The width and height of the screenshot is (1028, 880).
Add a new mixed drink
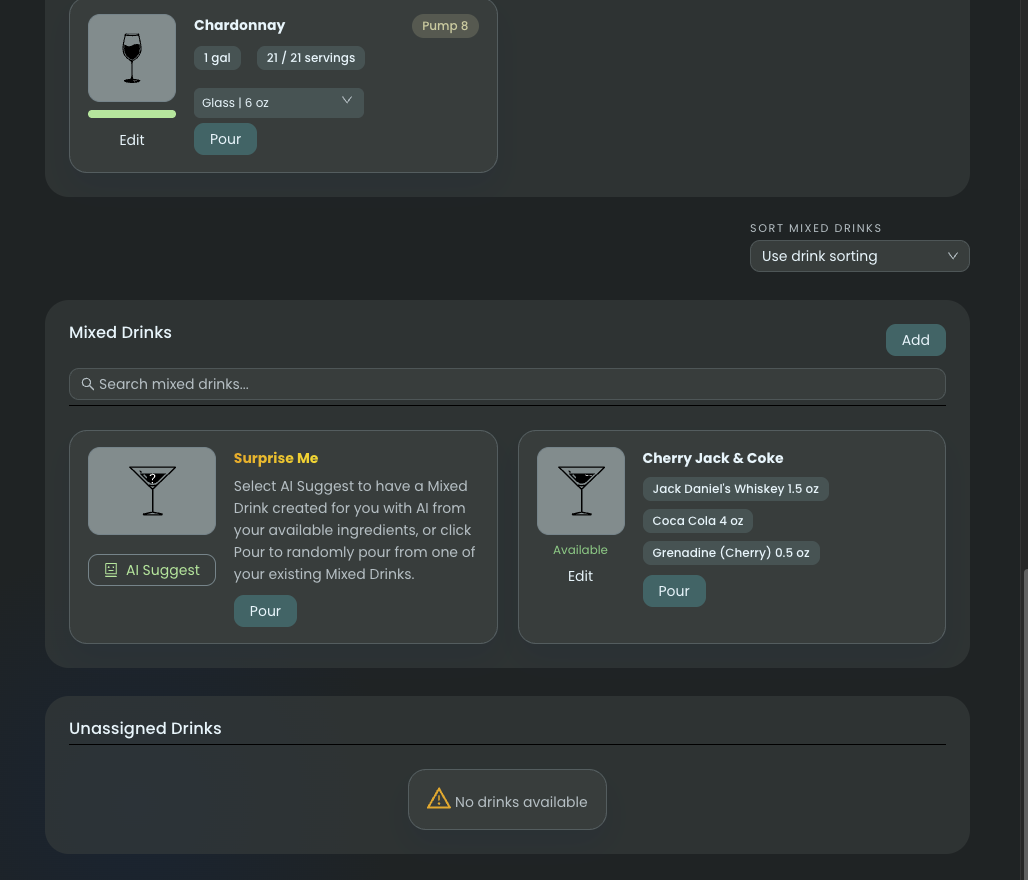915,340
